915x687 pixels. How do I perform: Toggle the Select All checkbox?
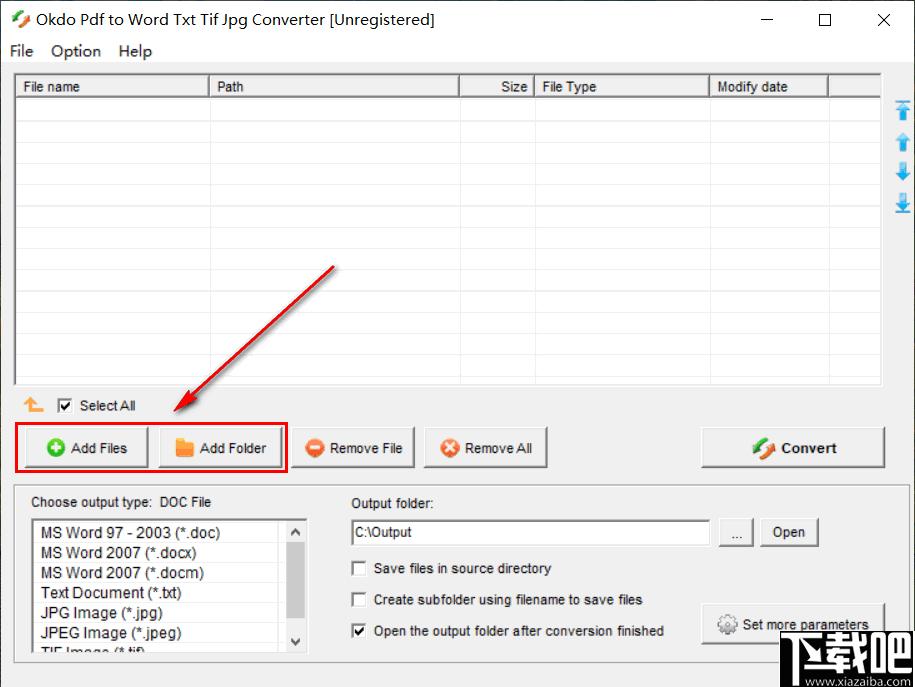click(64, 405)
